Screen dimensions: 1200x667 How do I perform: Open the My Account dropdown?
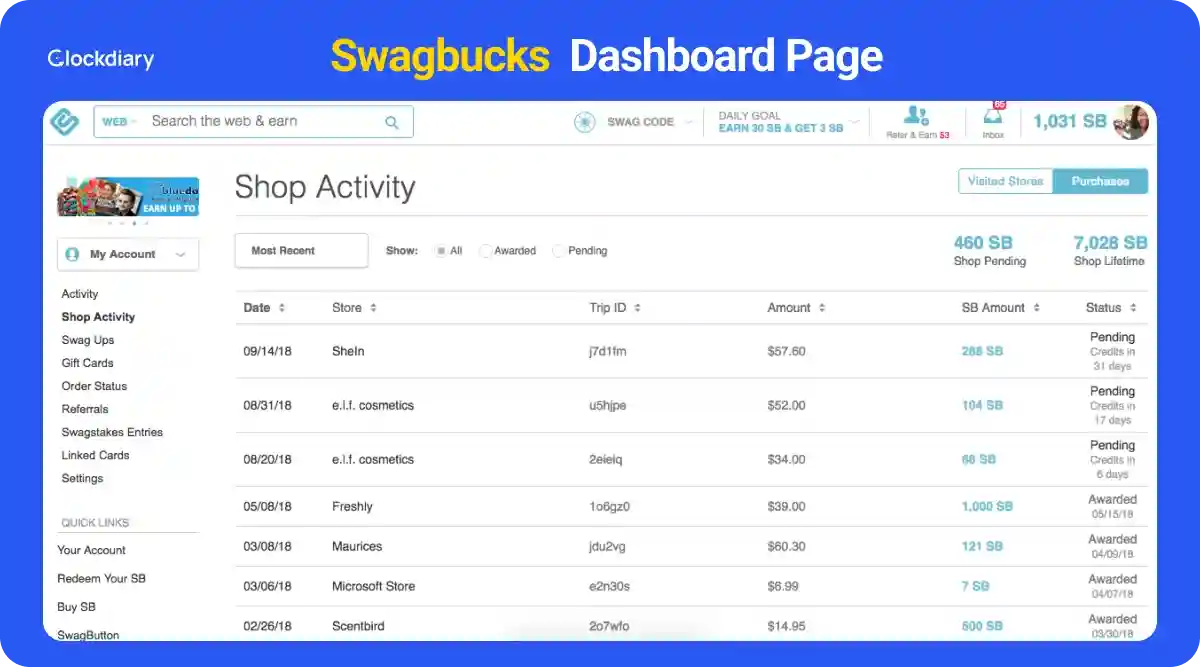(128, 254)
